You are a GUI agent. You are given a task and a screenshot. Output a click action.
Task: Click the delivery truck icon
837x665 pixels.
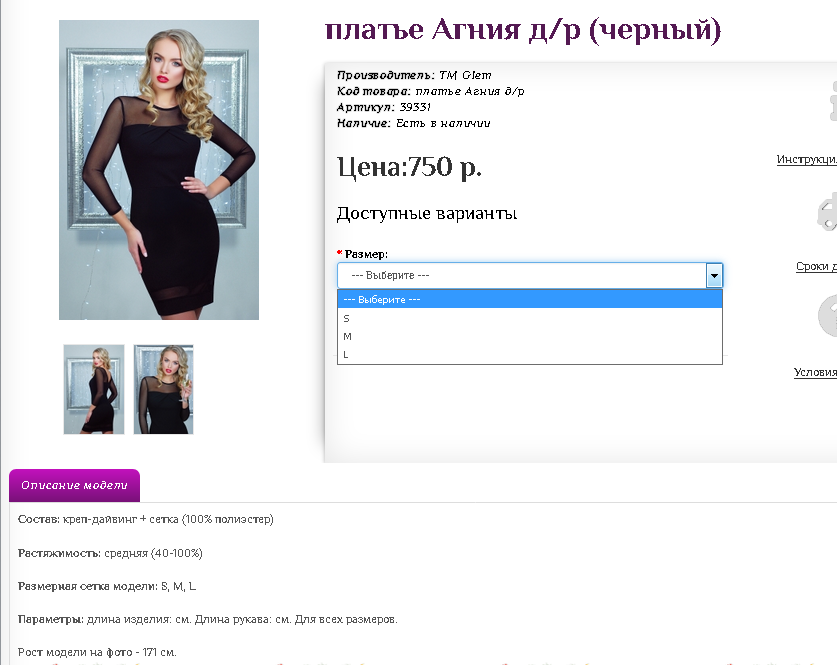pos(827,212)
